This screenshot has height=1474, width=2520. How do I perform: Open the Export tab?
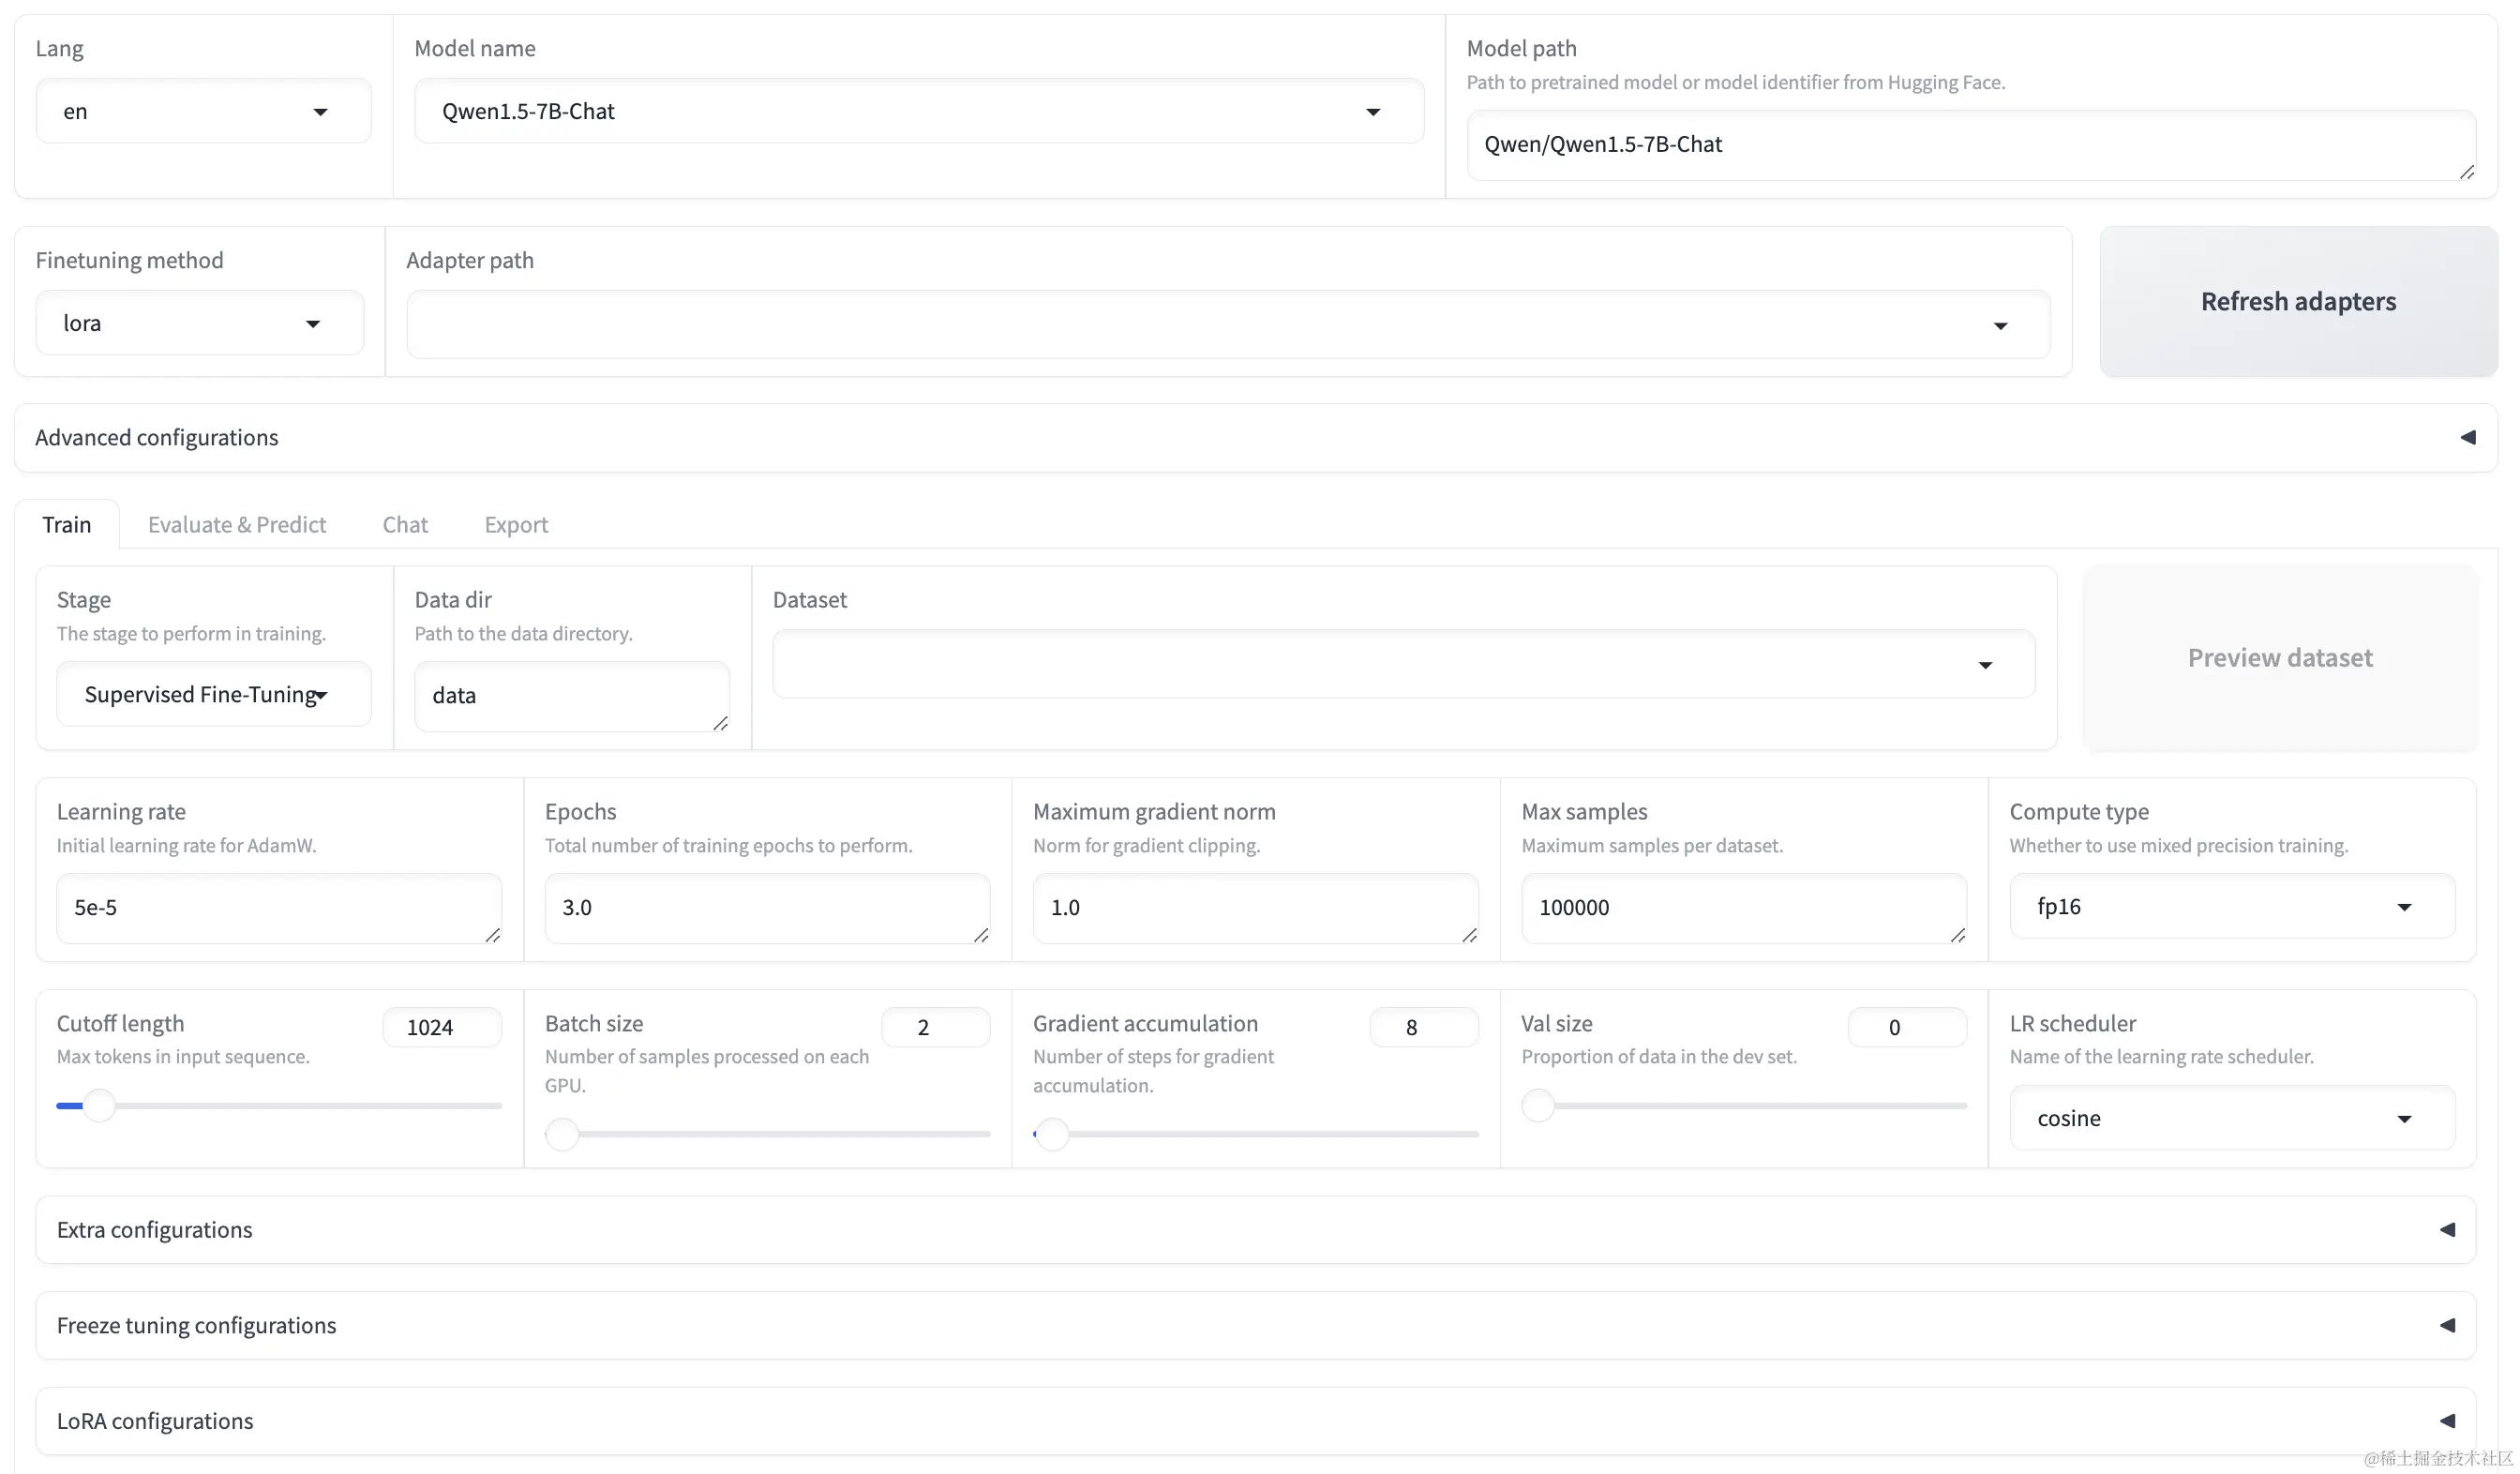[516, 525]
